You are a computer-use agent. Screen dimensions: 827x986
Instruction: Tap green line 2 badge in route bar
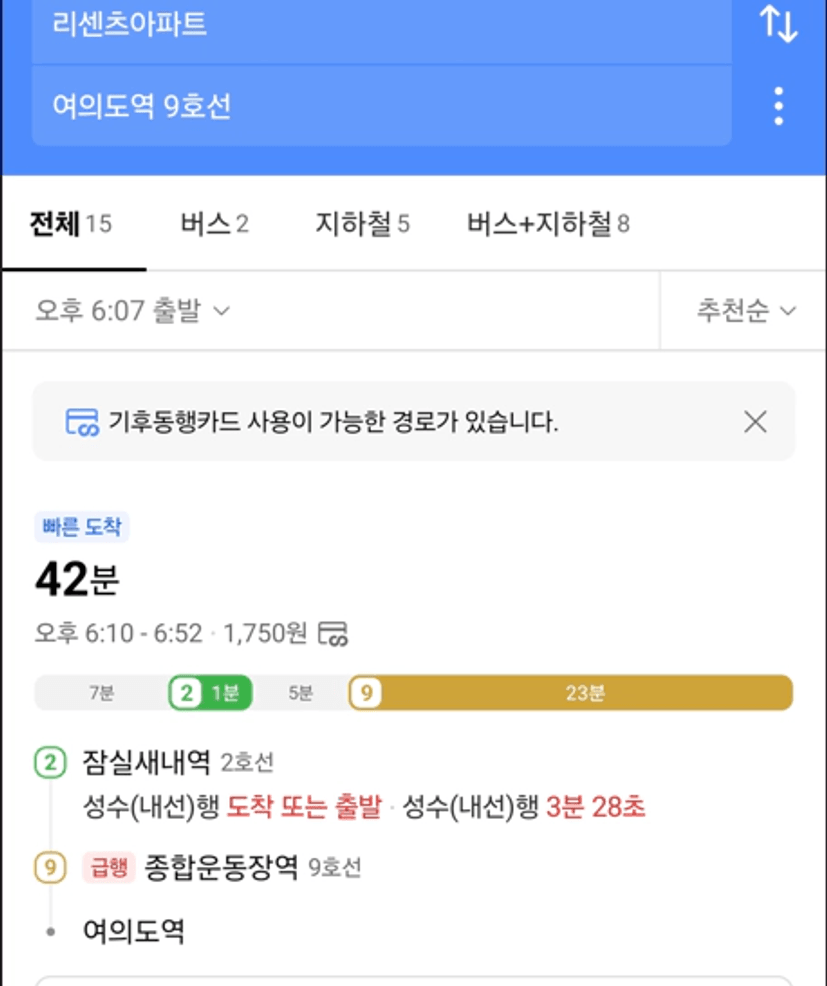point(186,693)
